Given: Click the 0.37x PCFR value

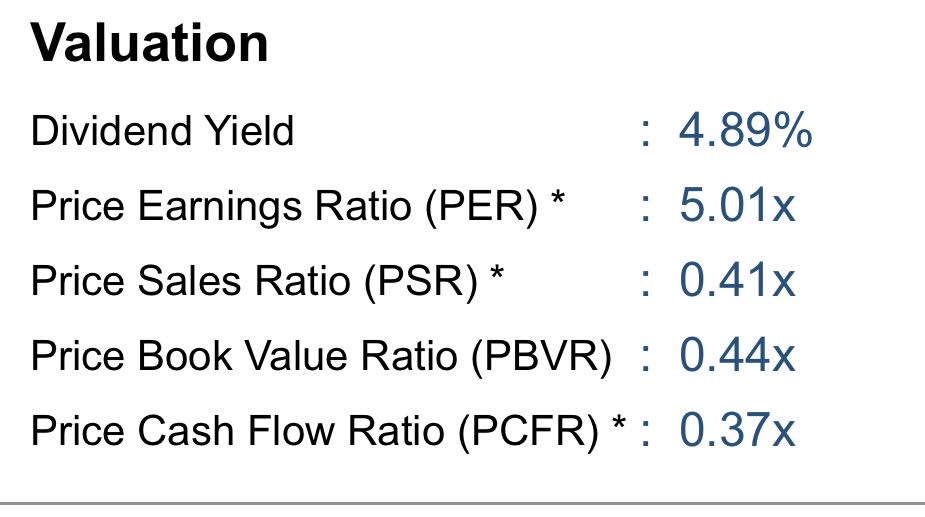Looking at the screenshot, I should 737,431.
